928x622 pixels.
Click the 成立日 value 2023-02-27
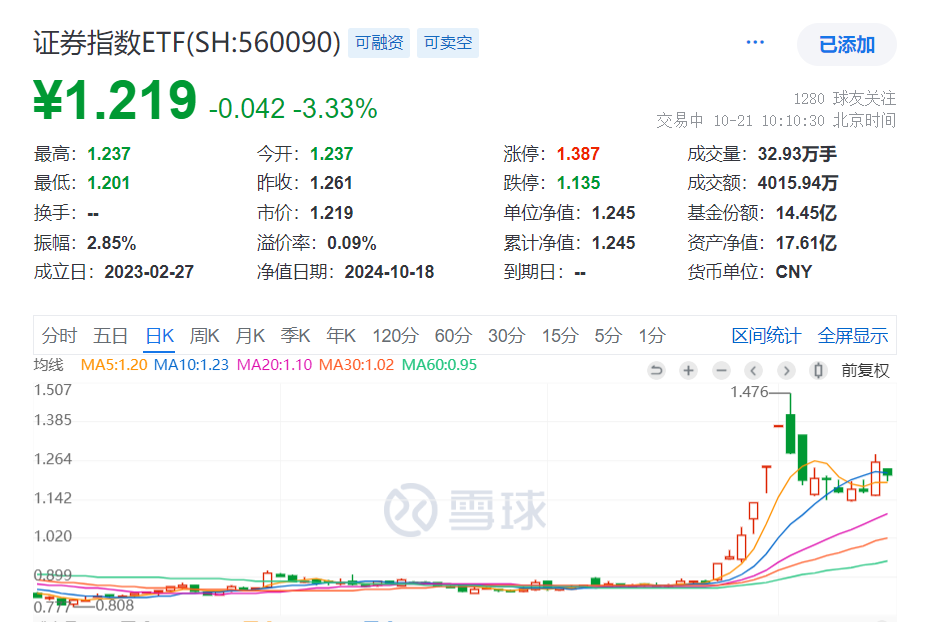point(149,272)
